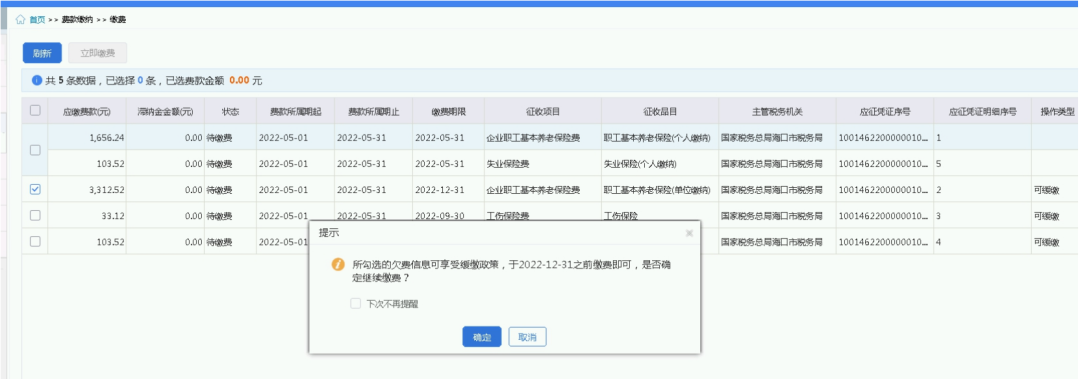Click the 2022-12-31 deadline cell
This screenshot has width=1080, height=379.
click(448, 190)
